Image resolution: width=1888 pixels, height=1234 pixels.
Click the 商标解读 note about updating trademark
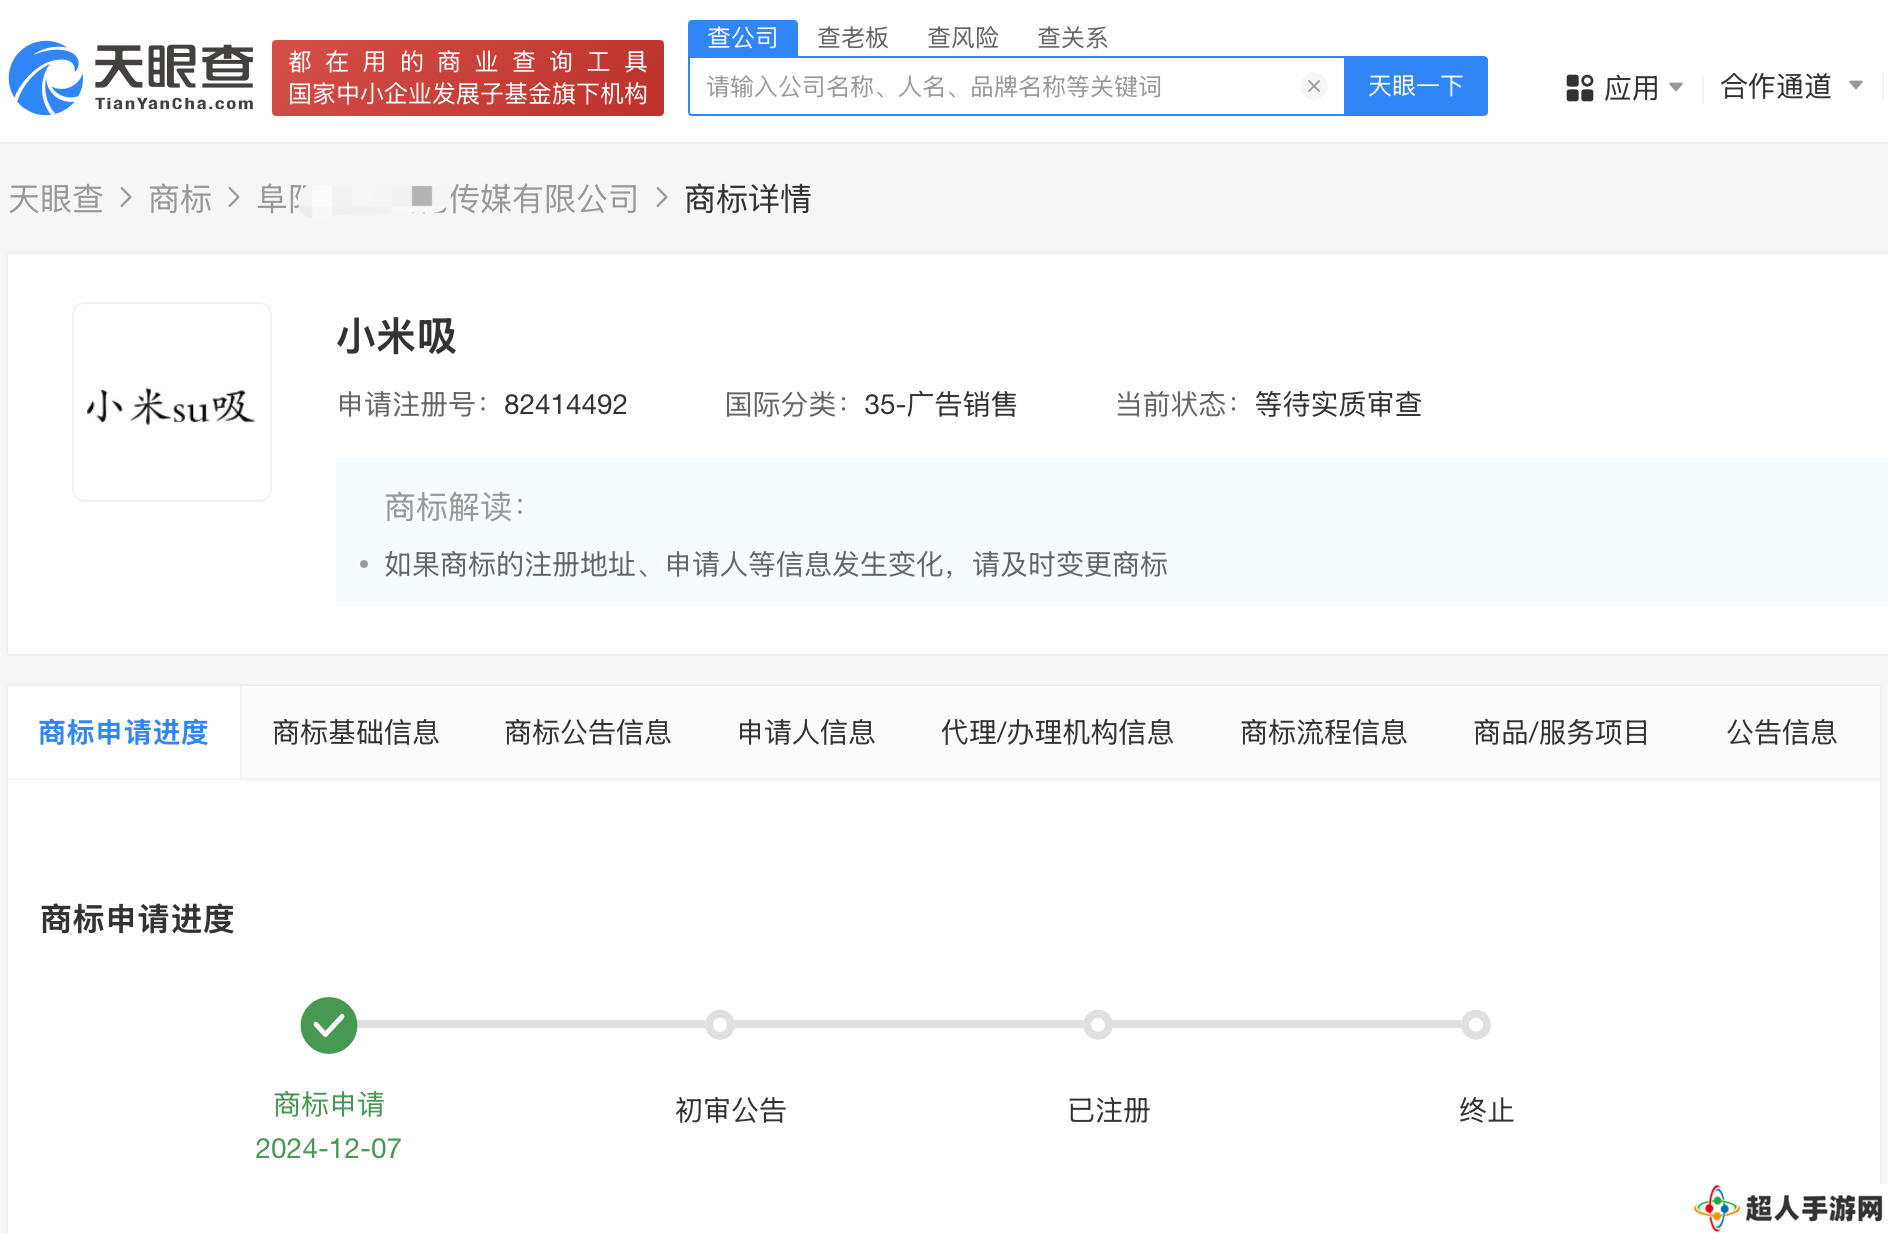[775, 564]
